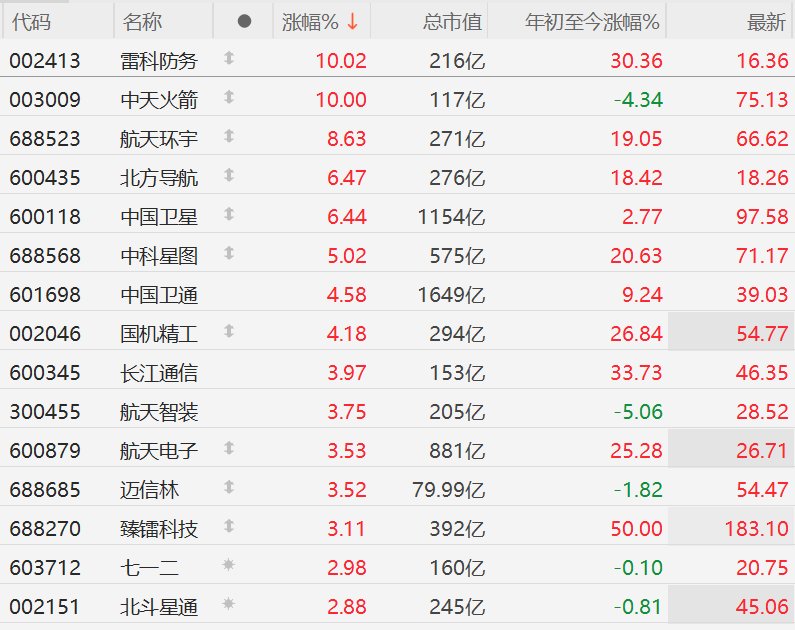Click the -5.06 year-to-date value
The image size is (795, 630).
[x=638, y=412]
